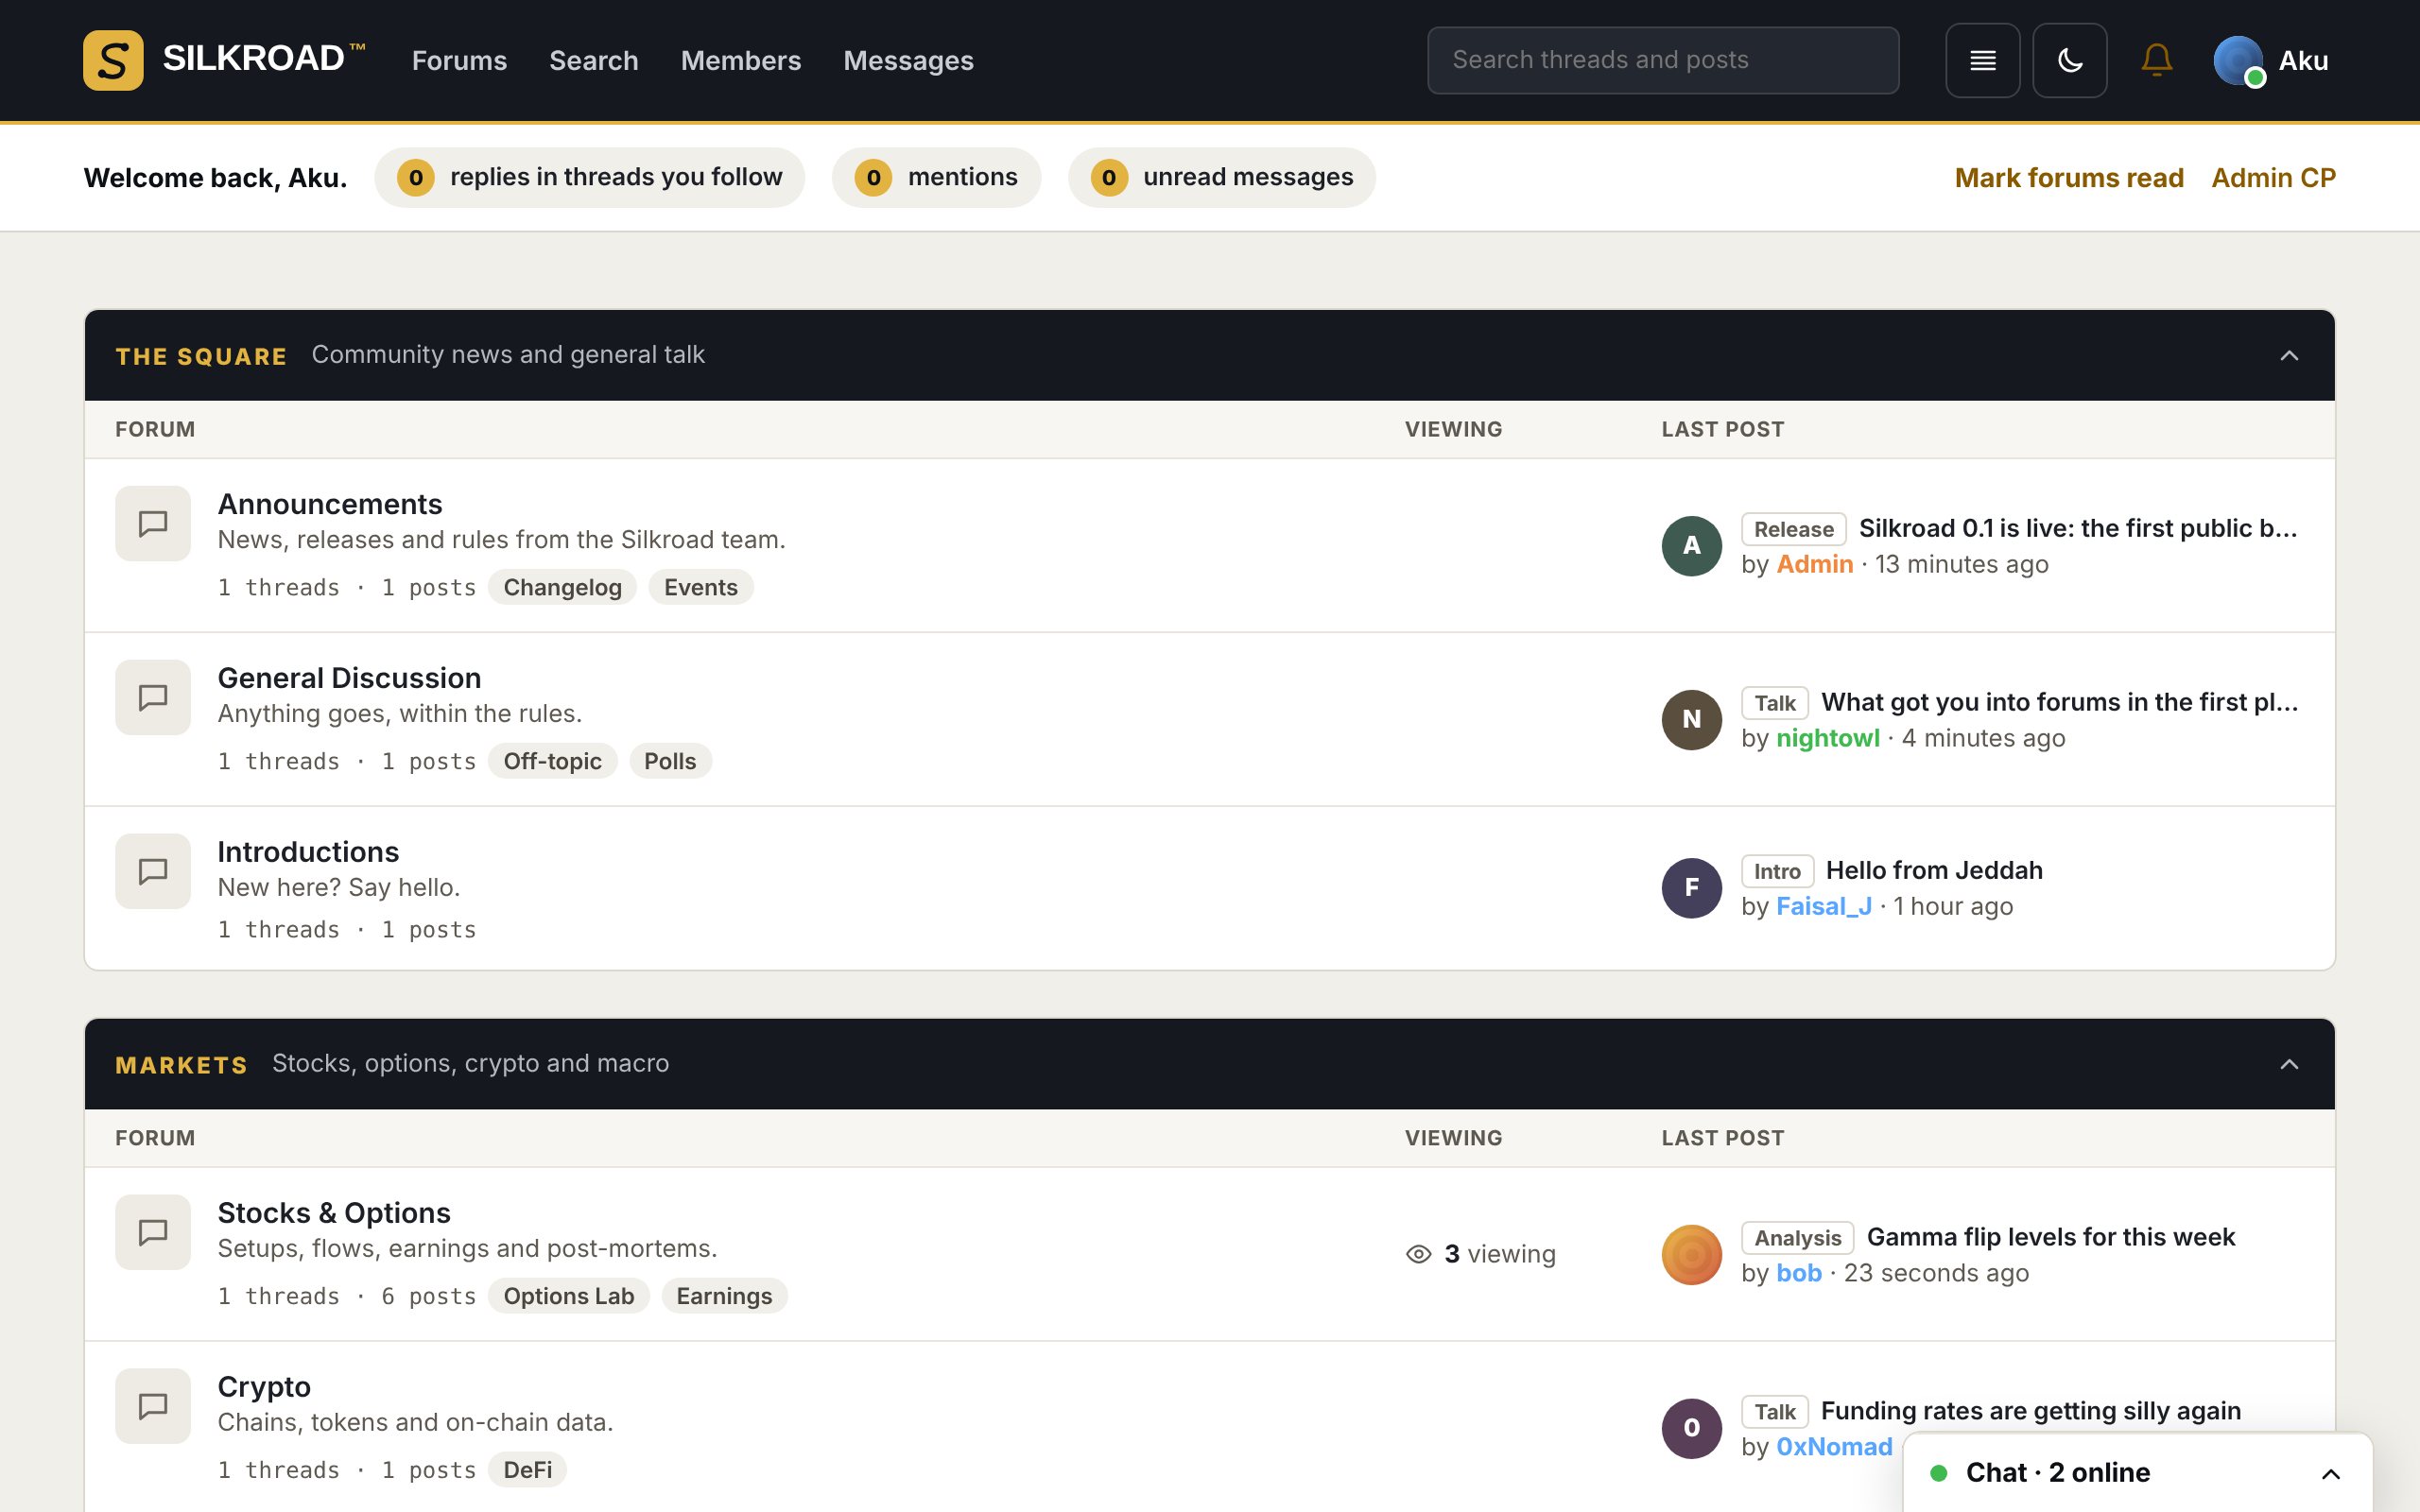Click the nightowl username link
Screen dimensions: 2420x1512
(1827, 738)
